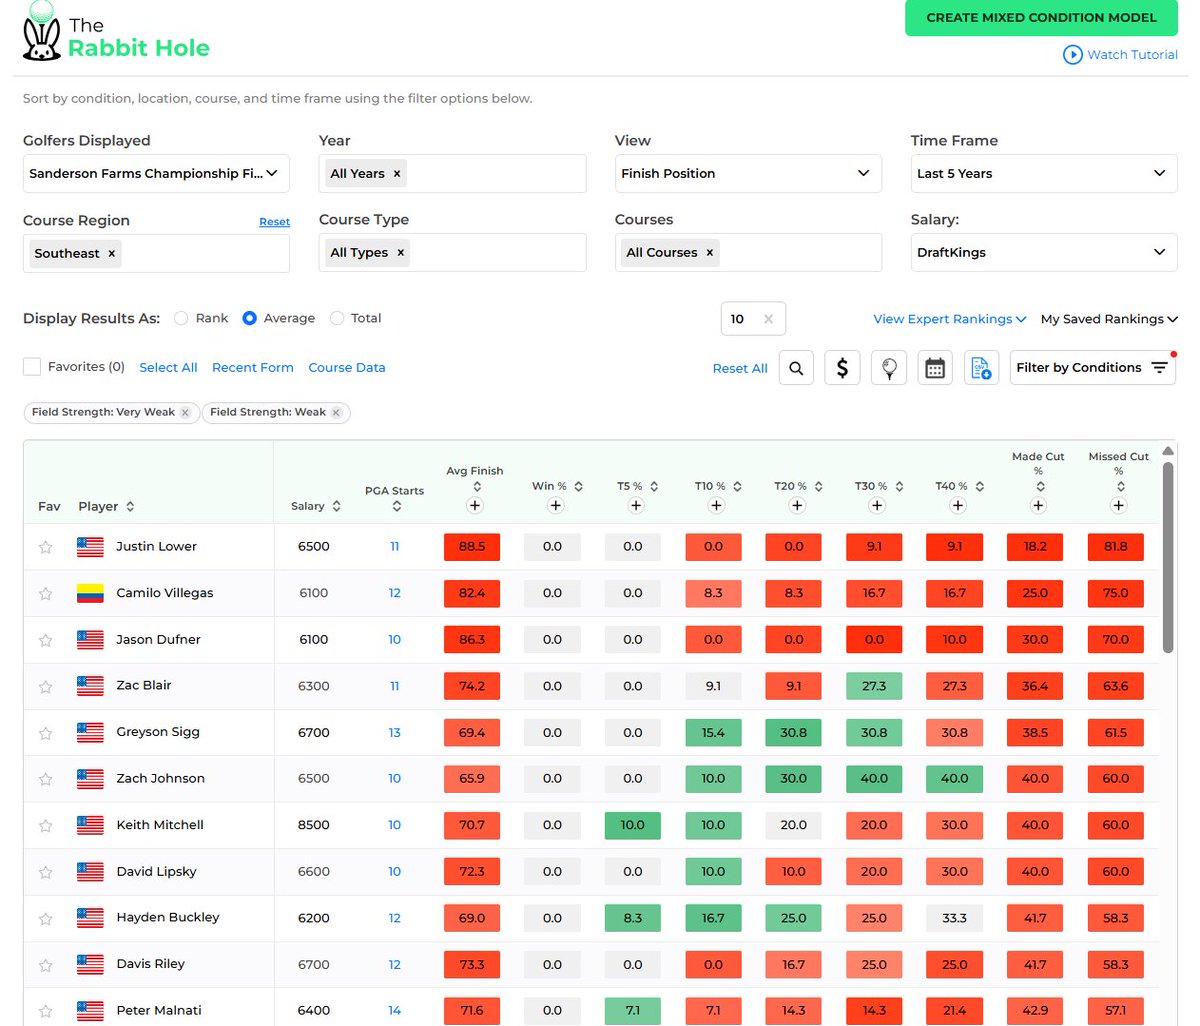Select the Total radio button
Viewport: 1200px width, 1026px height.
tap(337, 318)
